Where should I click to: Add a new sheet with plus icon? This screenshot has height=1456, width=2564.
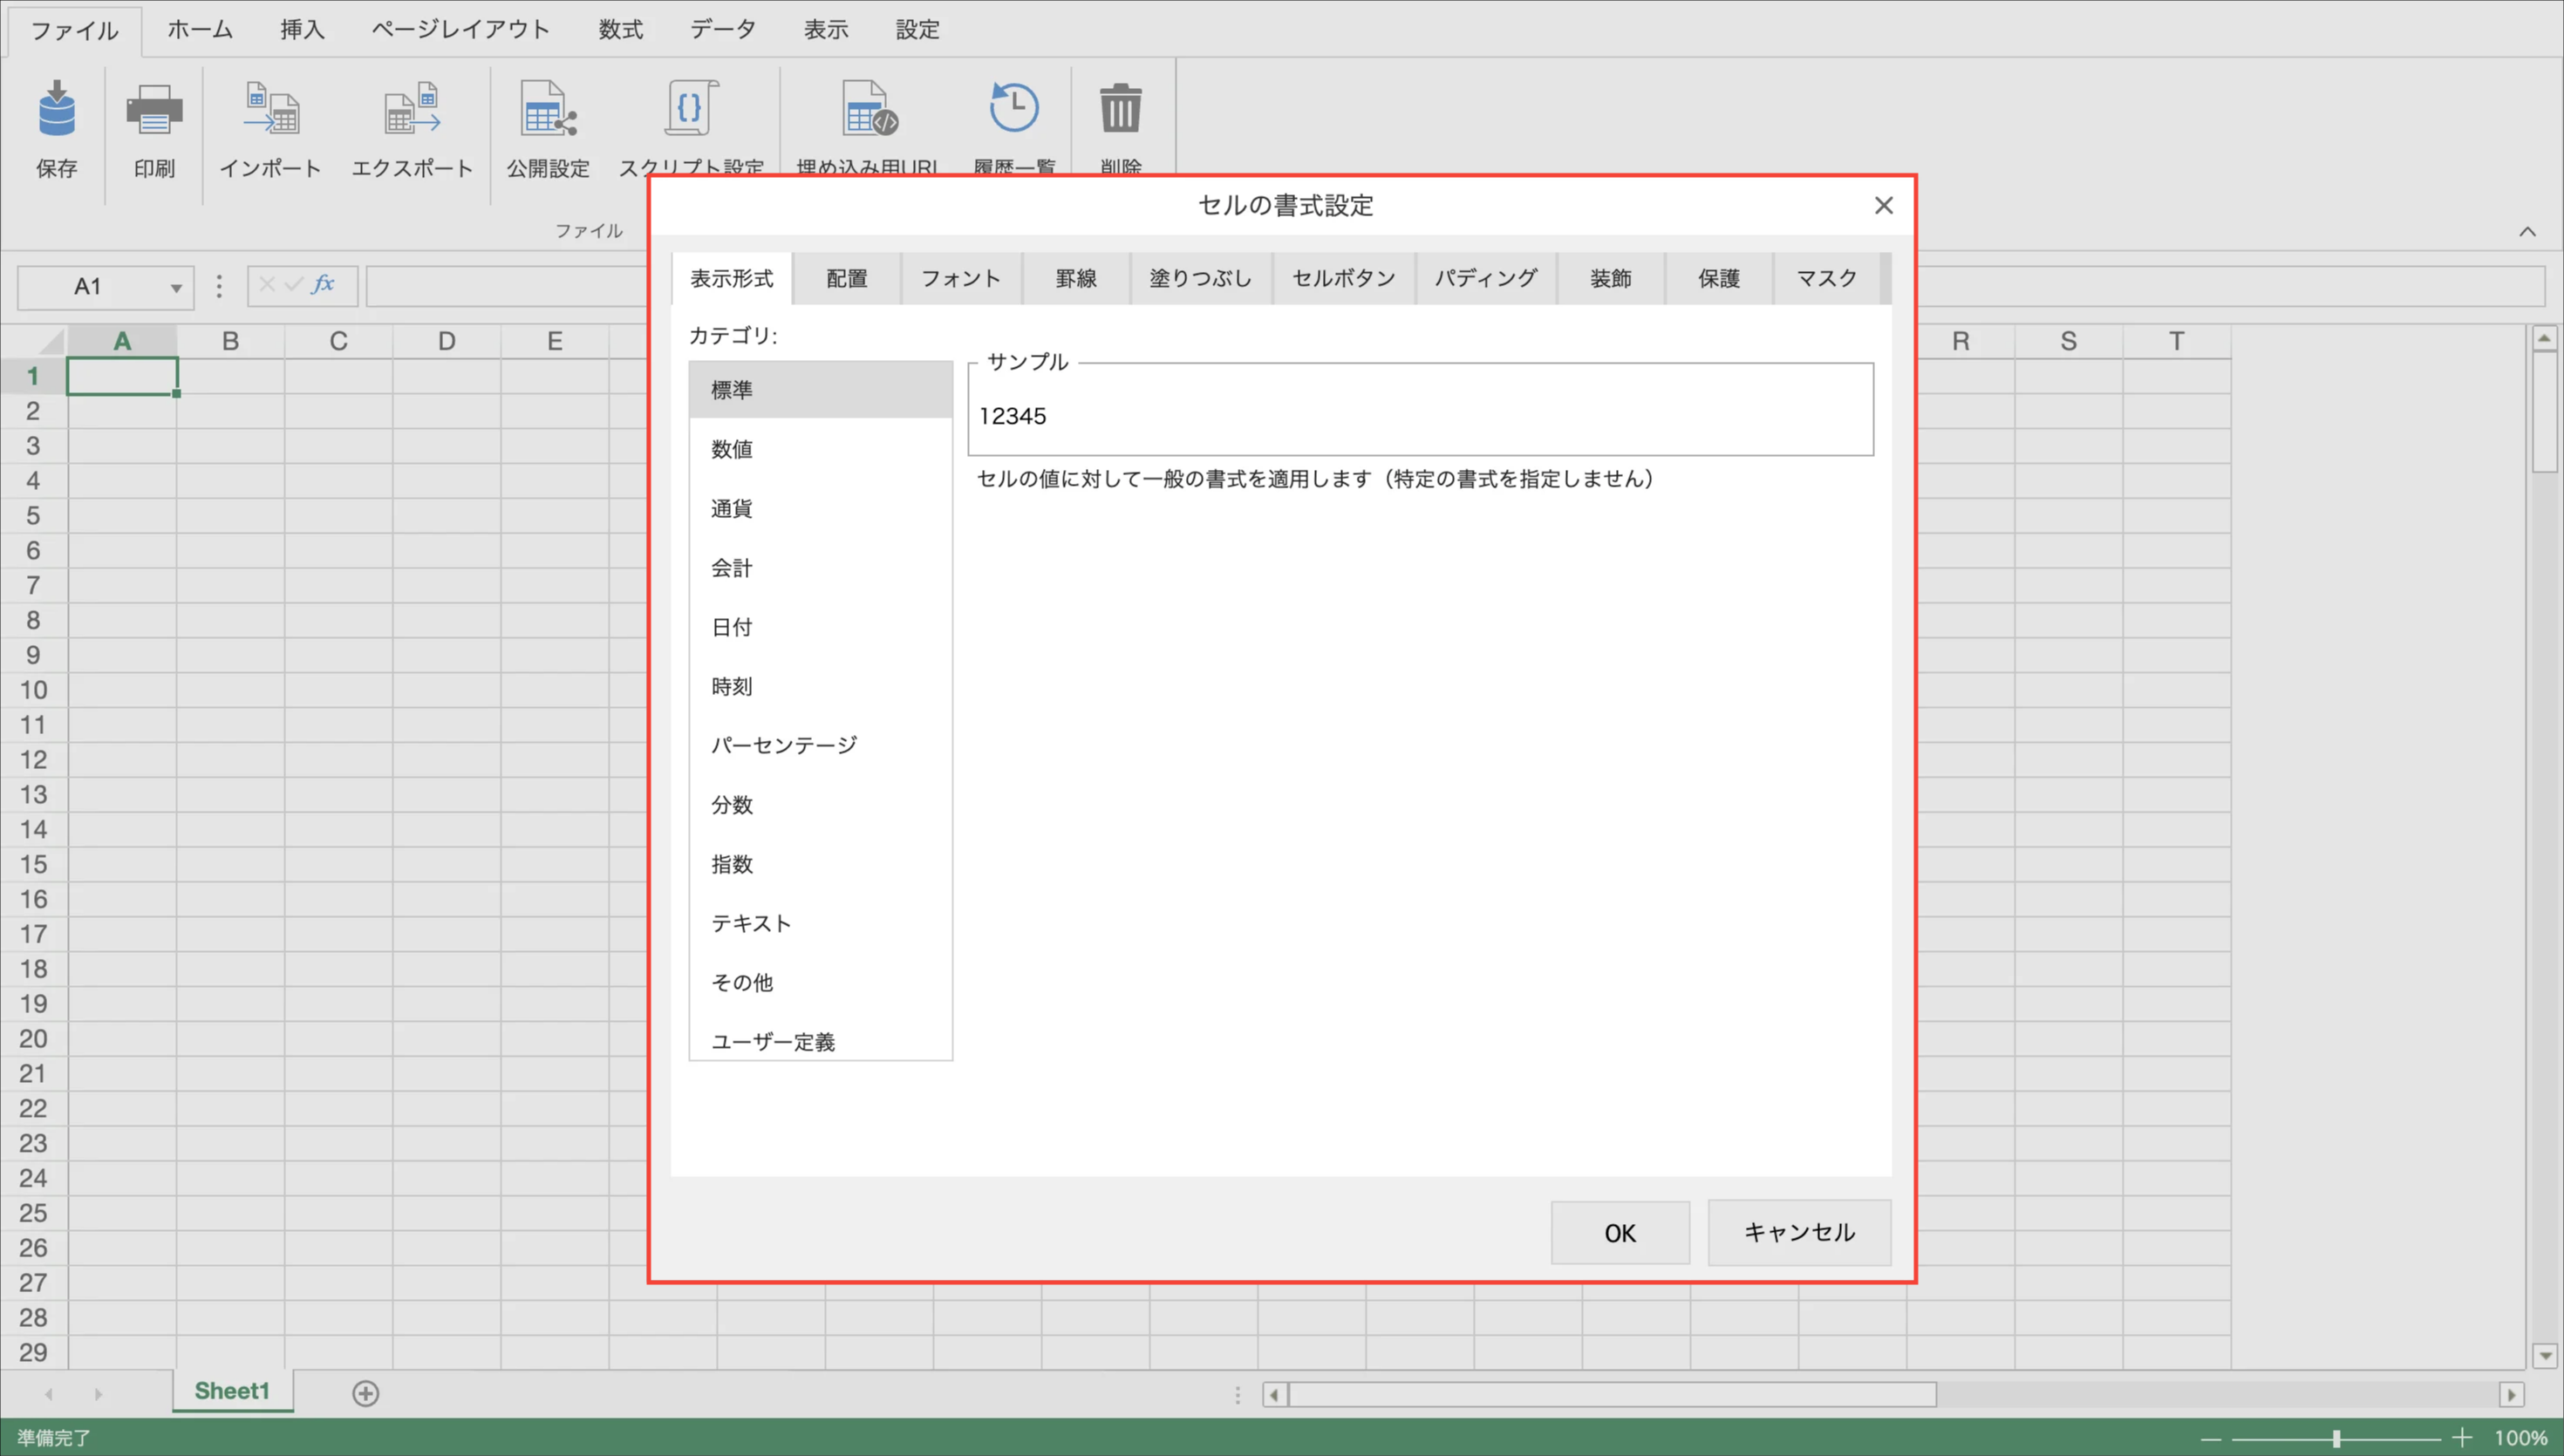(x=366, y=1393)
